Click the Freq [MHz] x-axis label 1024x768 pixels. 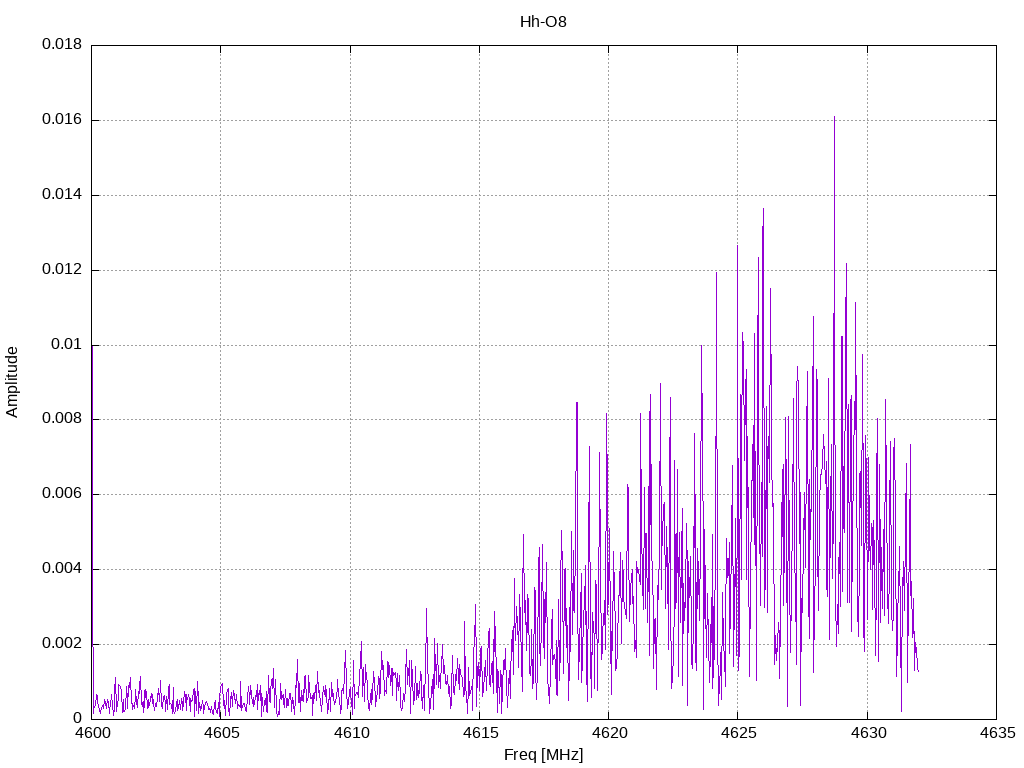pos(543,755)
